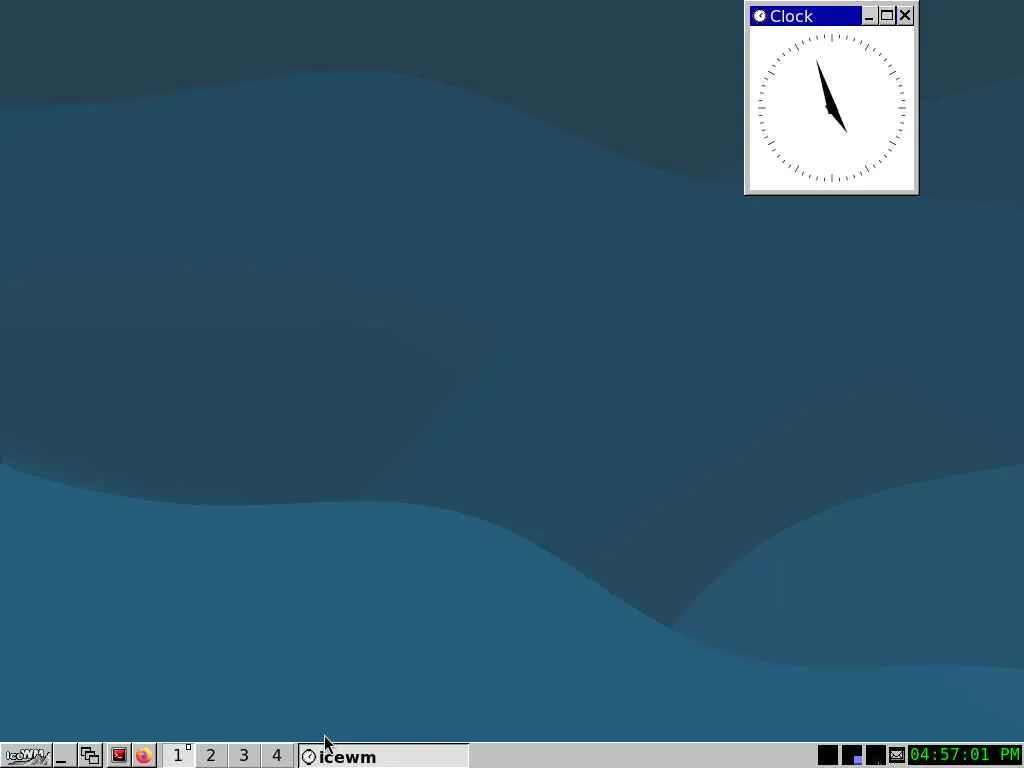Click the green digital taskbar clock

[x=965, y=755]
